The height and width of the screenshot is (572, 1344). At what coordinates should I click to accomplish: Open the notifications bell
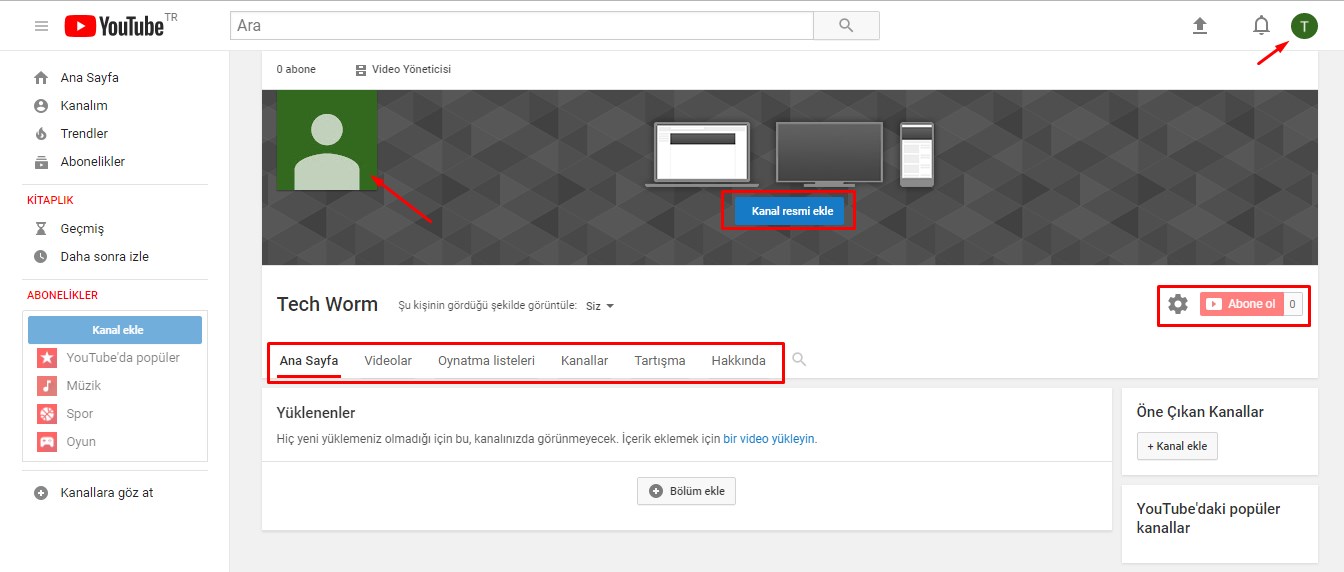pyautogui.click(x=1261, y=26)
